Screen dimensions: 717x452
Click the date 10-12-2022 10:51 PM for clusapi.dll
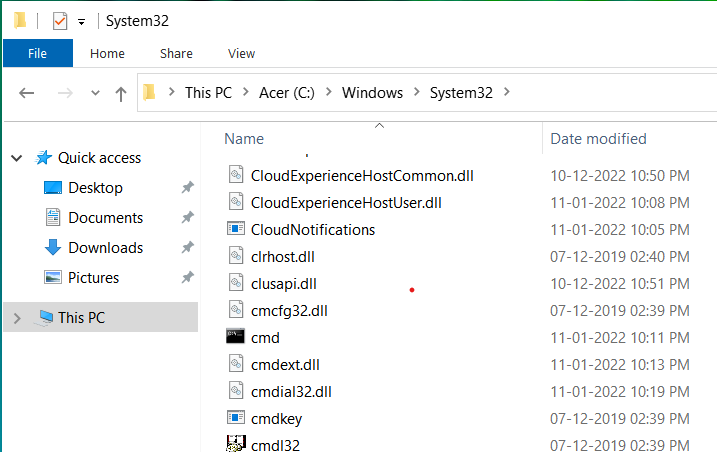click(x=620, y=284)
